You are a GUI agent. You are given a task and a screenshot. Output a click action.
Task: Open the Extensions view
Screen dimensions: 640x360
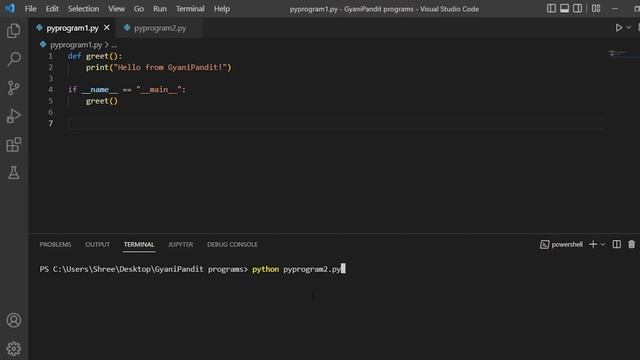click(x=13, y=144)
